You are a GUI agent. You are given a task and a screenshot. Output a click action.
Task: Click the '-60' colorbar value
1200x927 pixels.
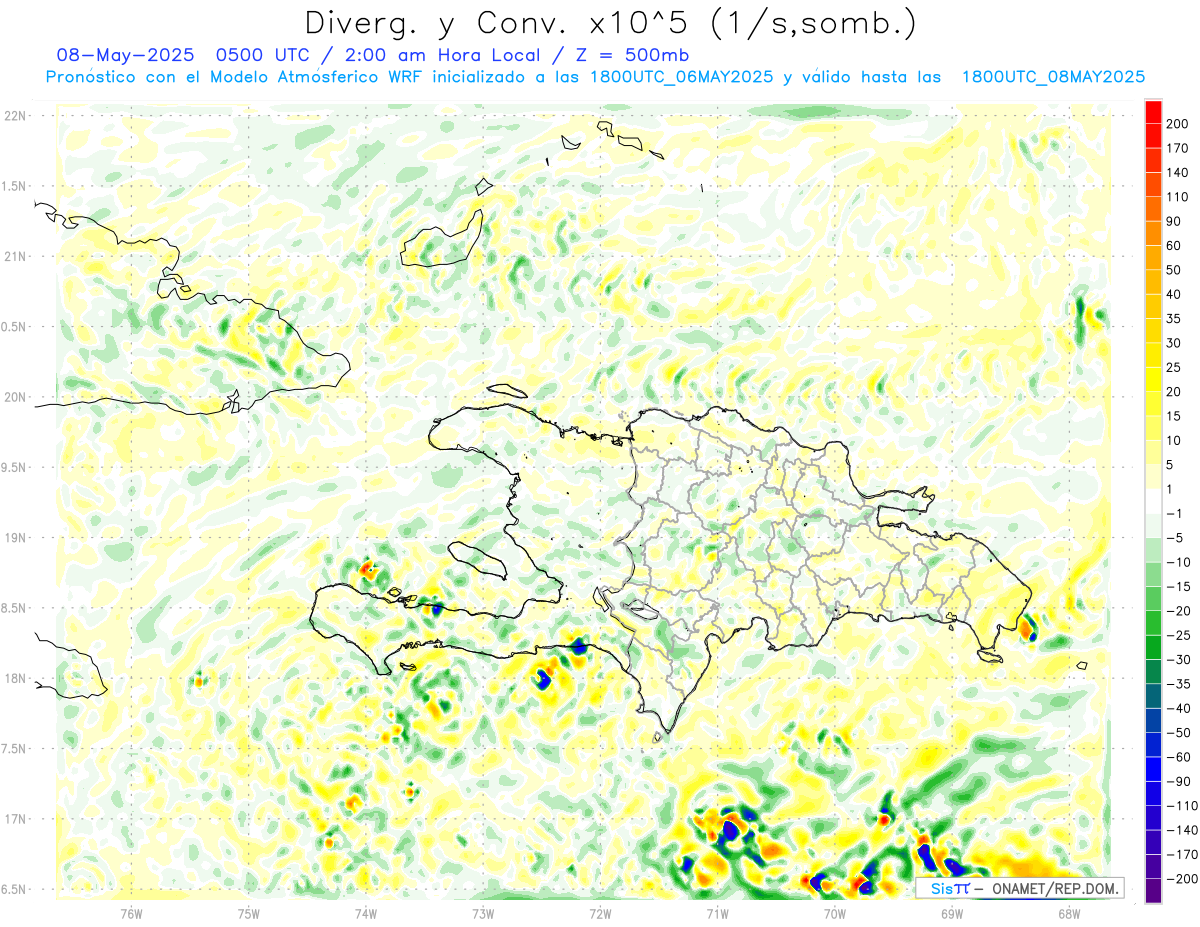coord(1179,757)
